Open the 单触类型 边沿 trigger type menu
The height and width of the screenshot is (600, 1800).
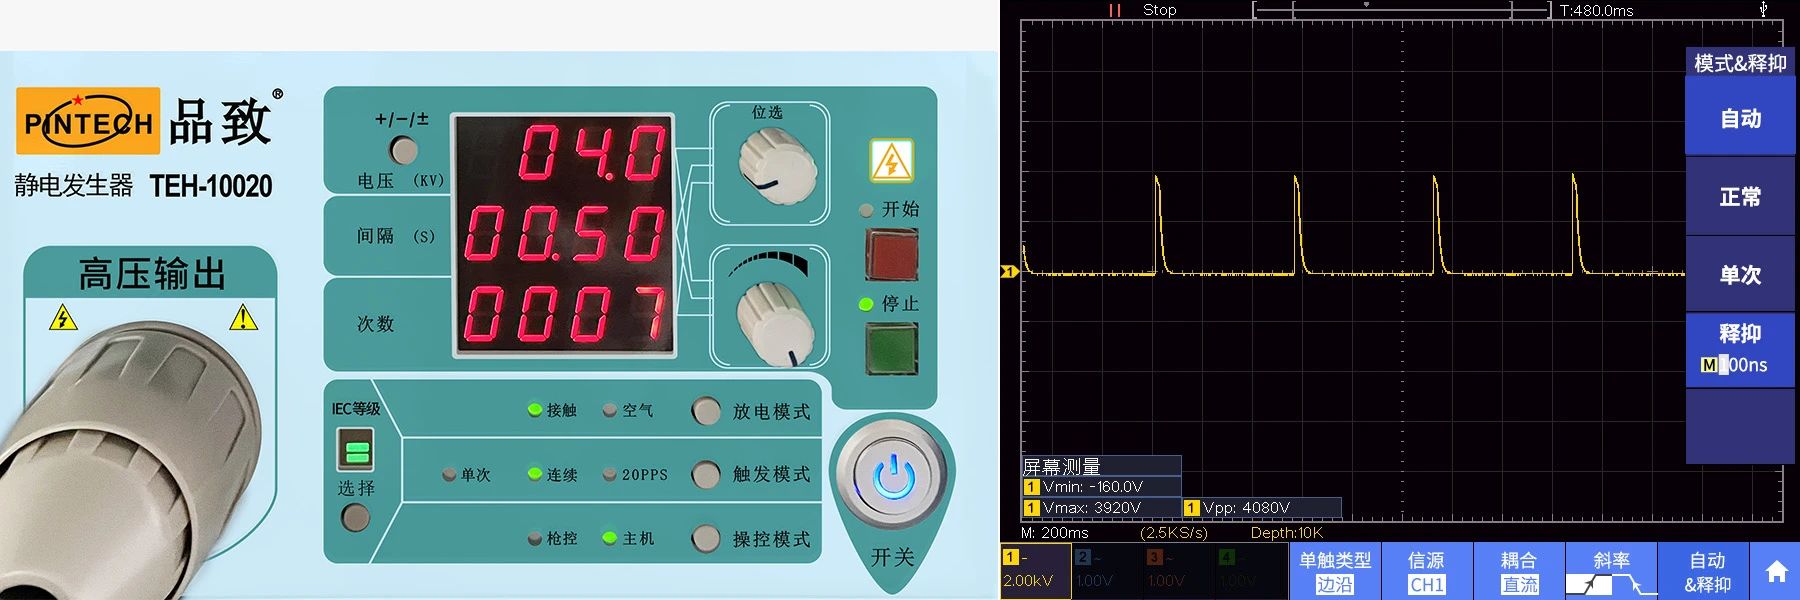point(1334,572)
